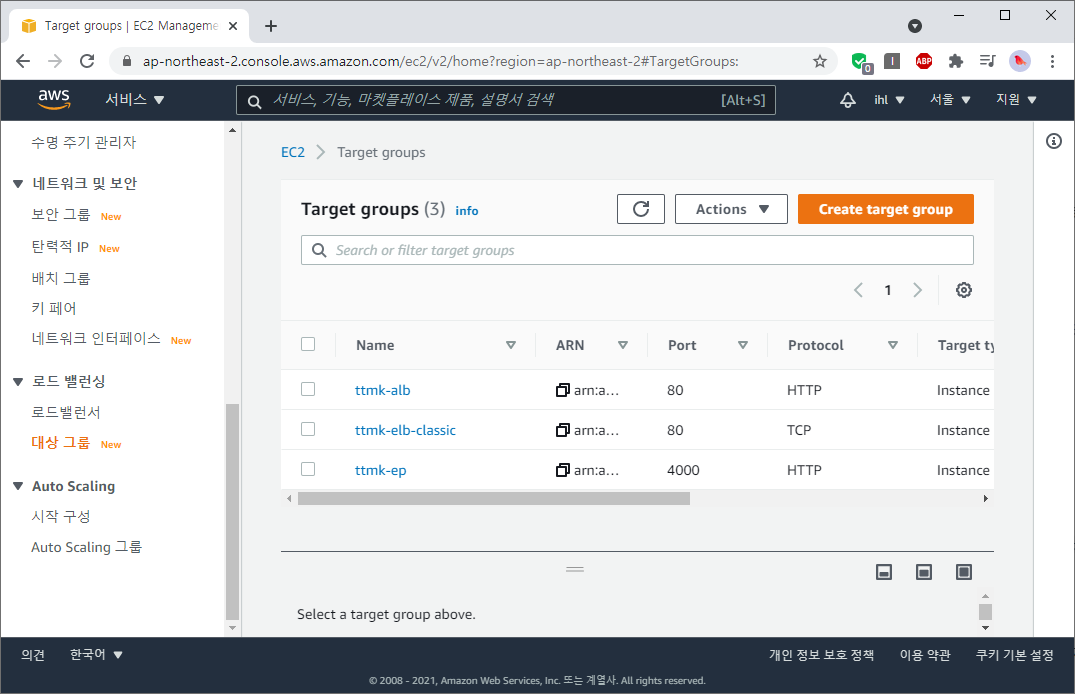Select the ttmk-elb-classic row checkbox

(308, 429)
